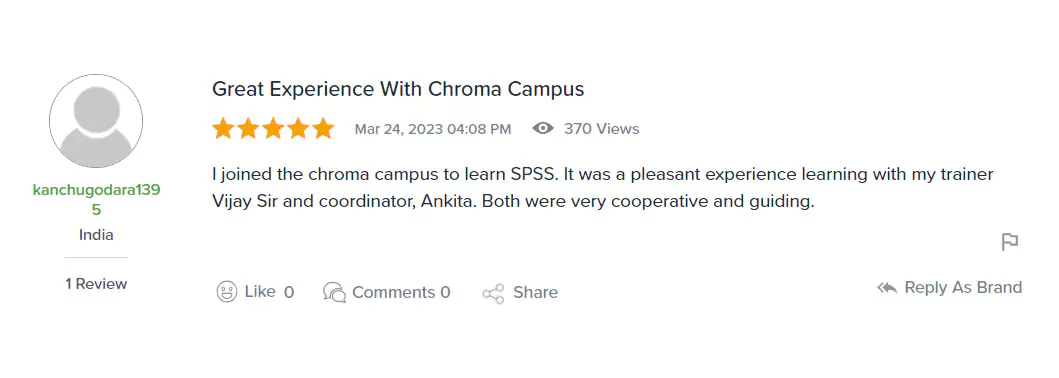Open the kanchugodara1395 profile avatar
This screenshot has height=378, width=1059.
(x=96, y=121)
